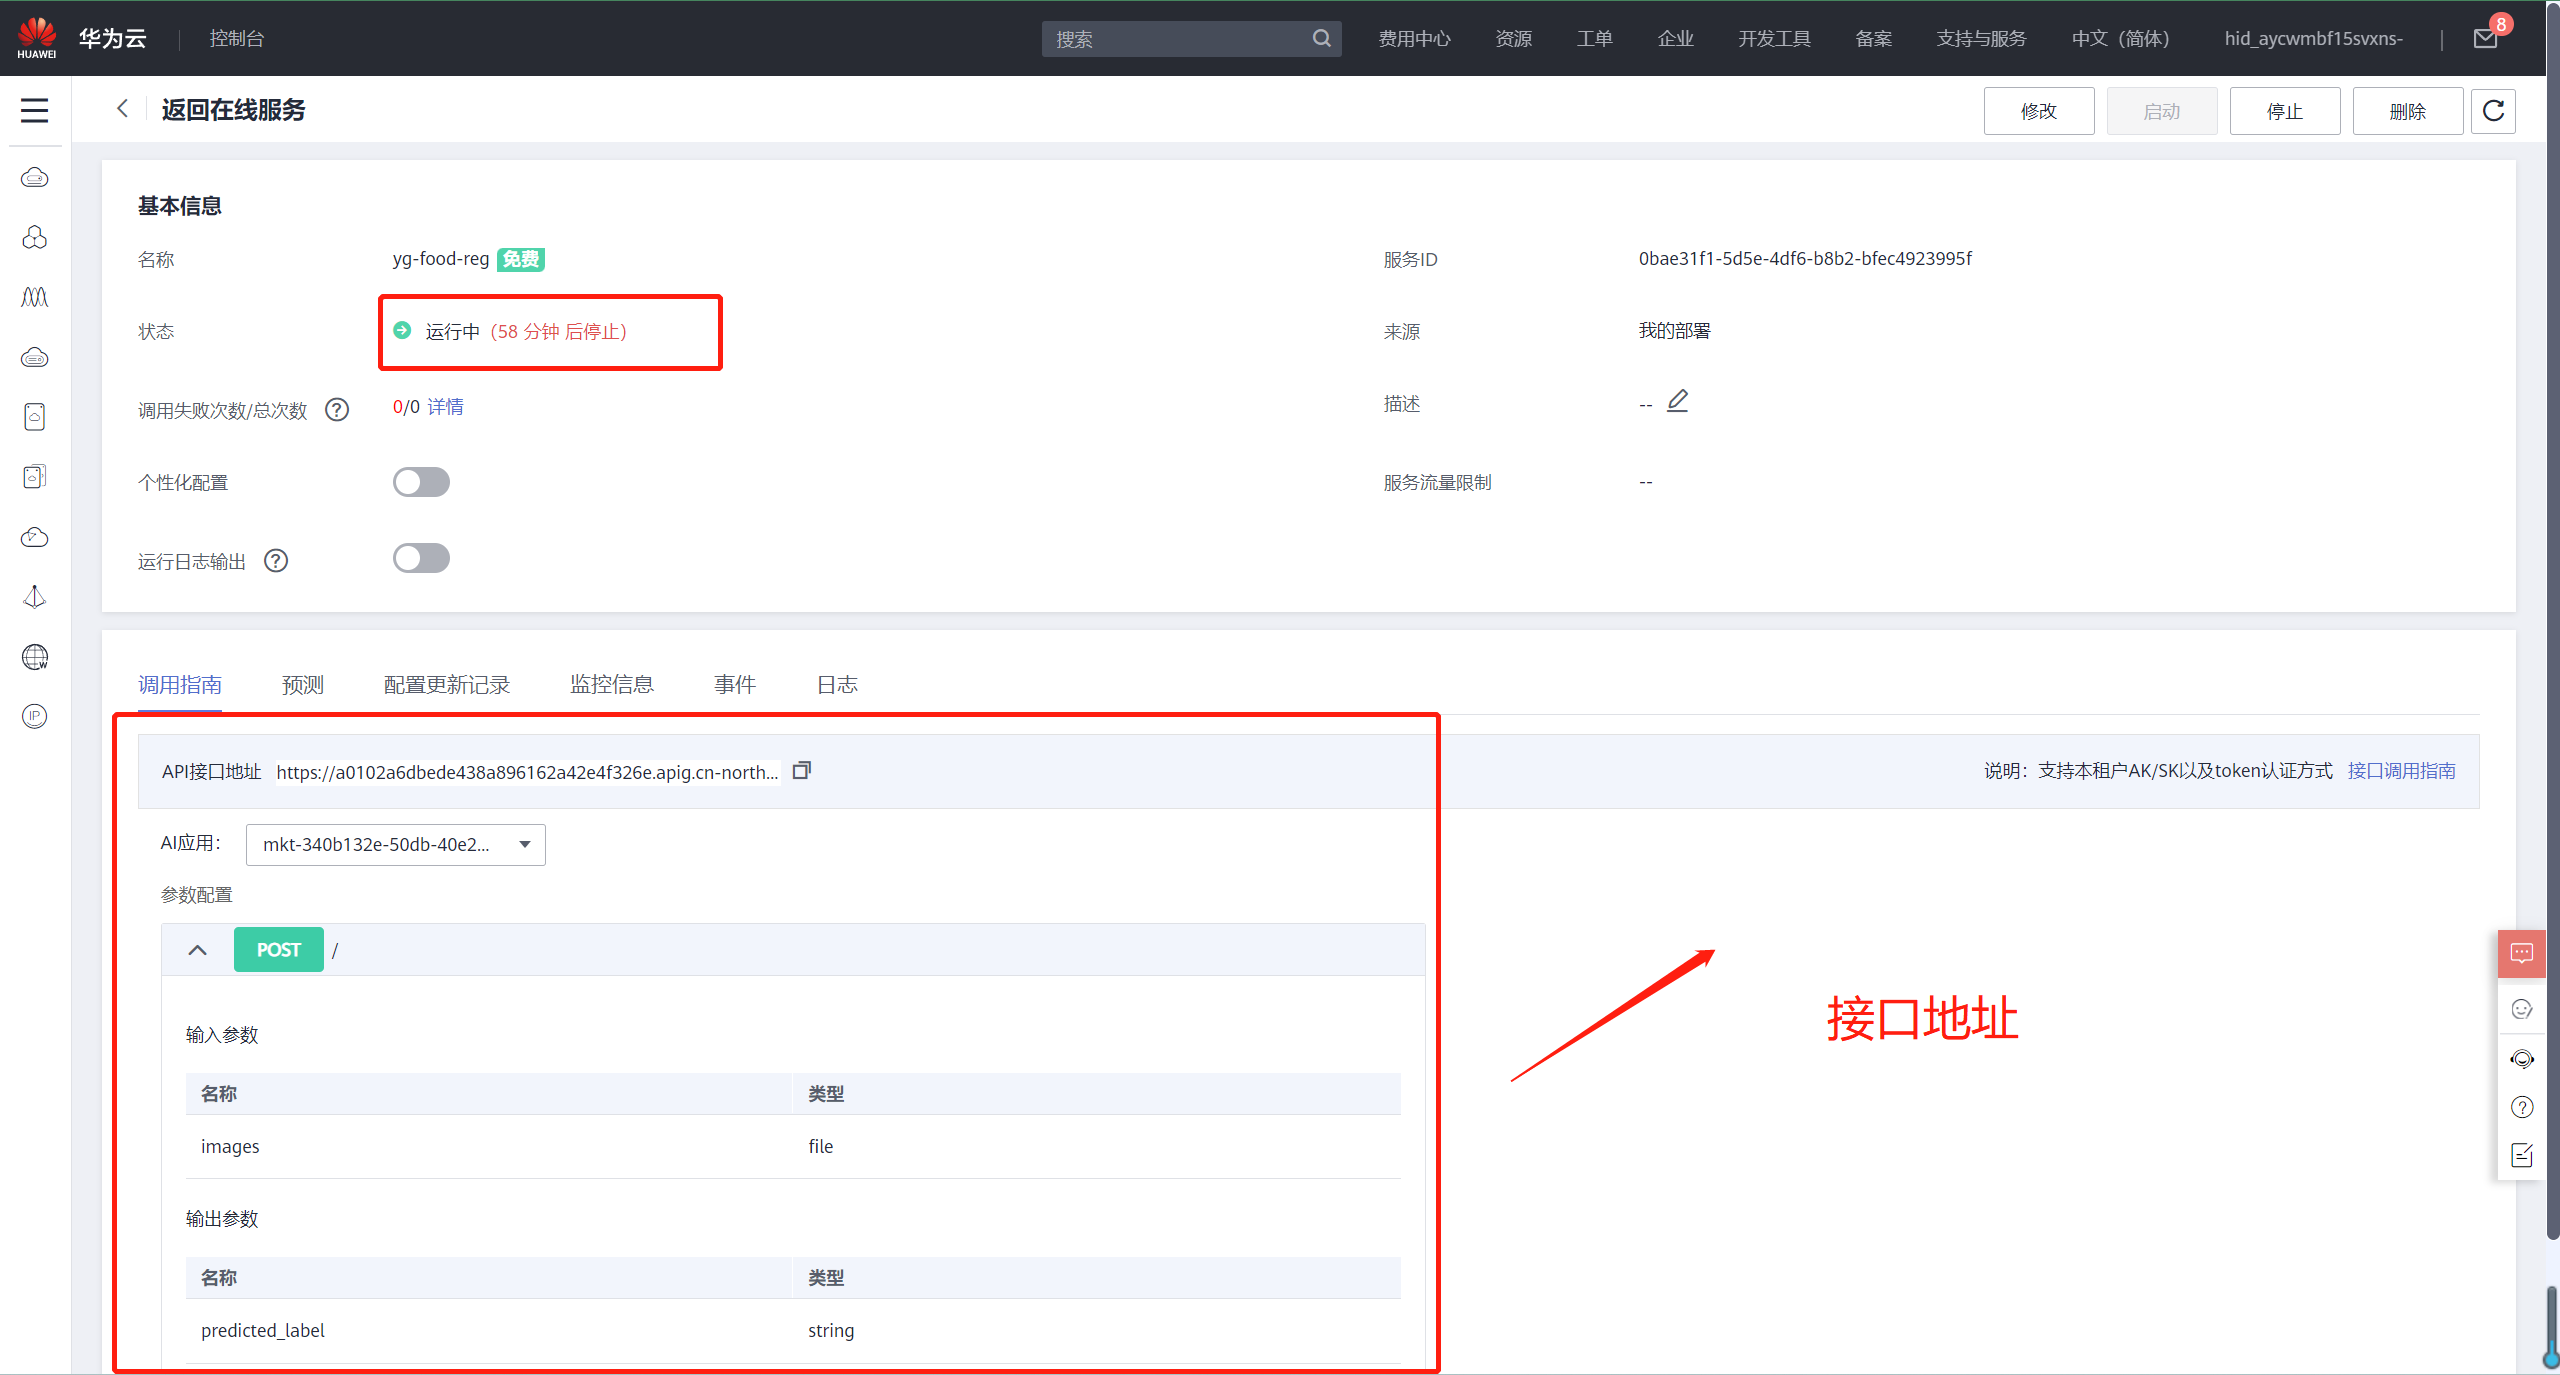Click the stacked disk icon in sidebar
This screenshot has height=1375, width=2560.
(35, 477)
